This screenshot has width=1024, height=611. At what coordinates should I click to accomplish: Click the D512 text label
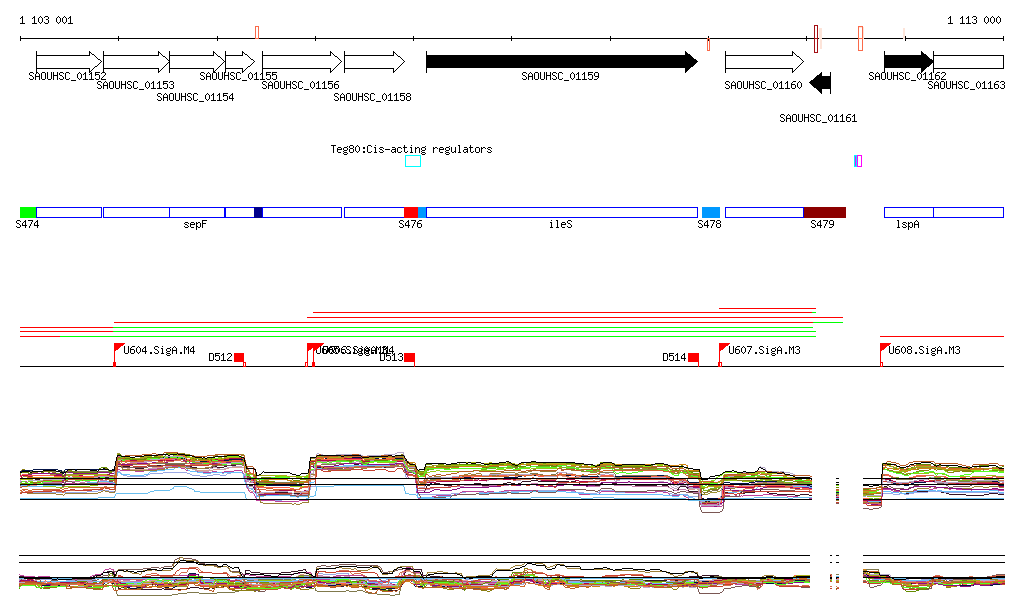(x=220, y=357)
